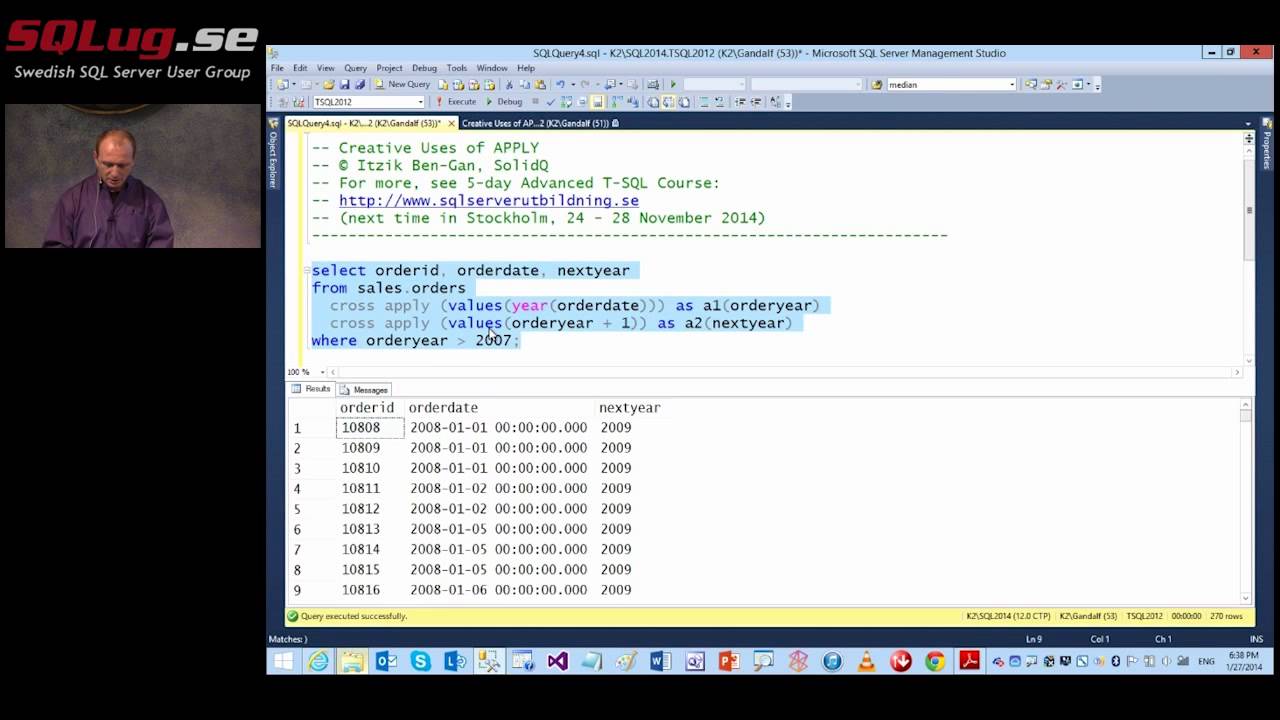Screen dimensions: 1280x720
Task: Open Word from the taskbar
Action: (x=660, y=661)
